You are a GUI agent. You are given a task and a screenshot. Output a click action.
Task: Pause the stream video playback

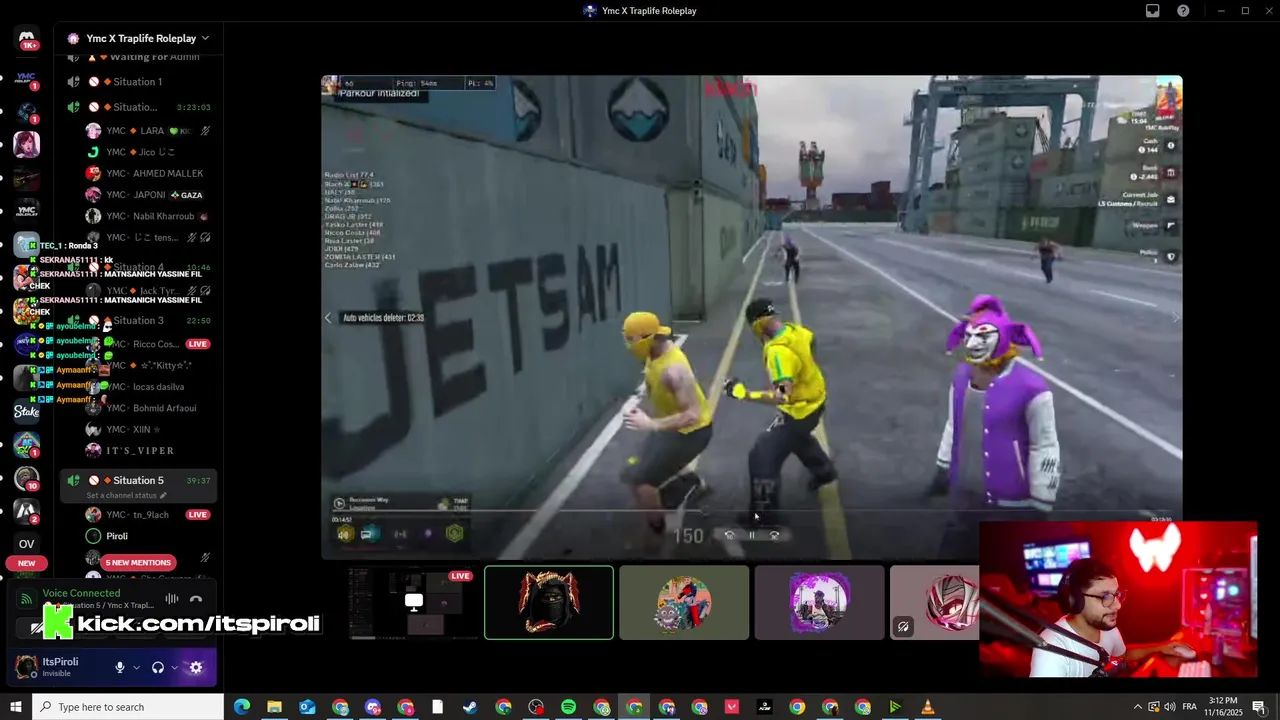[x=752, y=535]
